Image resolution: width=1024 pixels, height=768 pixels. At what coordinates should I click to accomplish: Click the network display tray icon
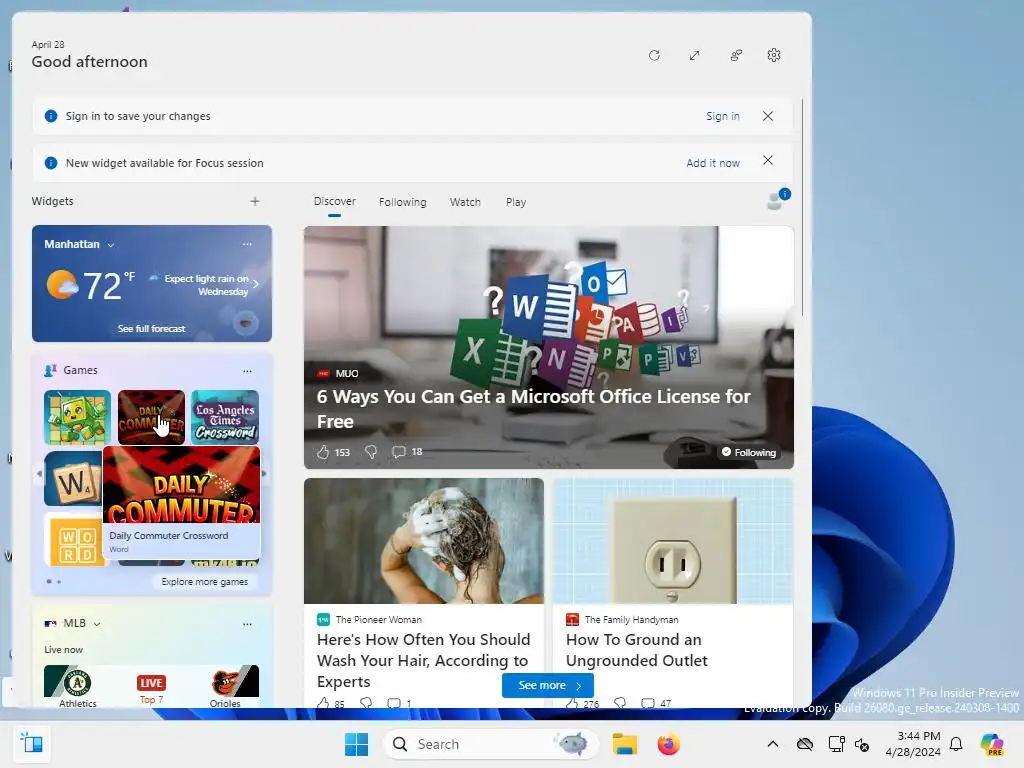point(836,744)
